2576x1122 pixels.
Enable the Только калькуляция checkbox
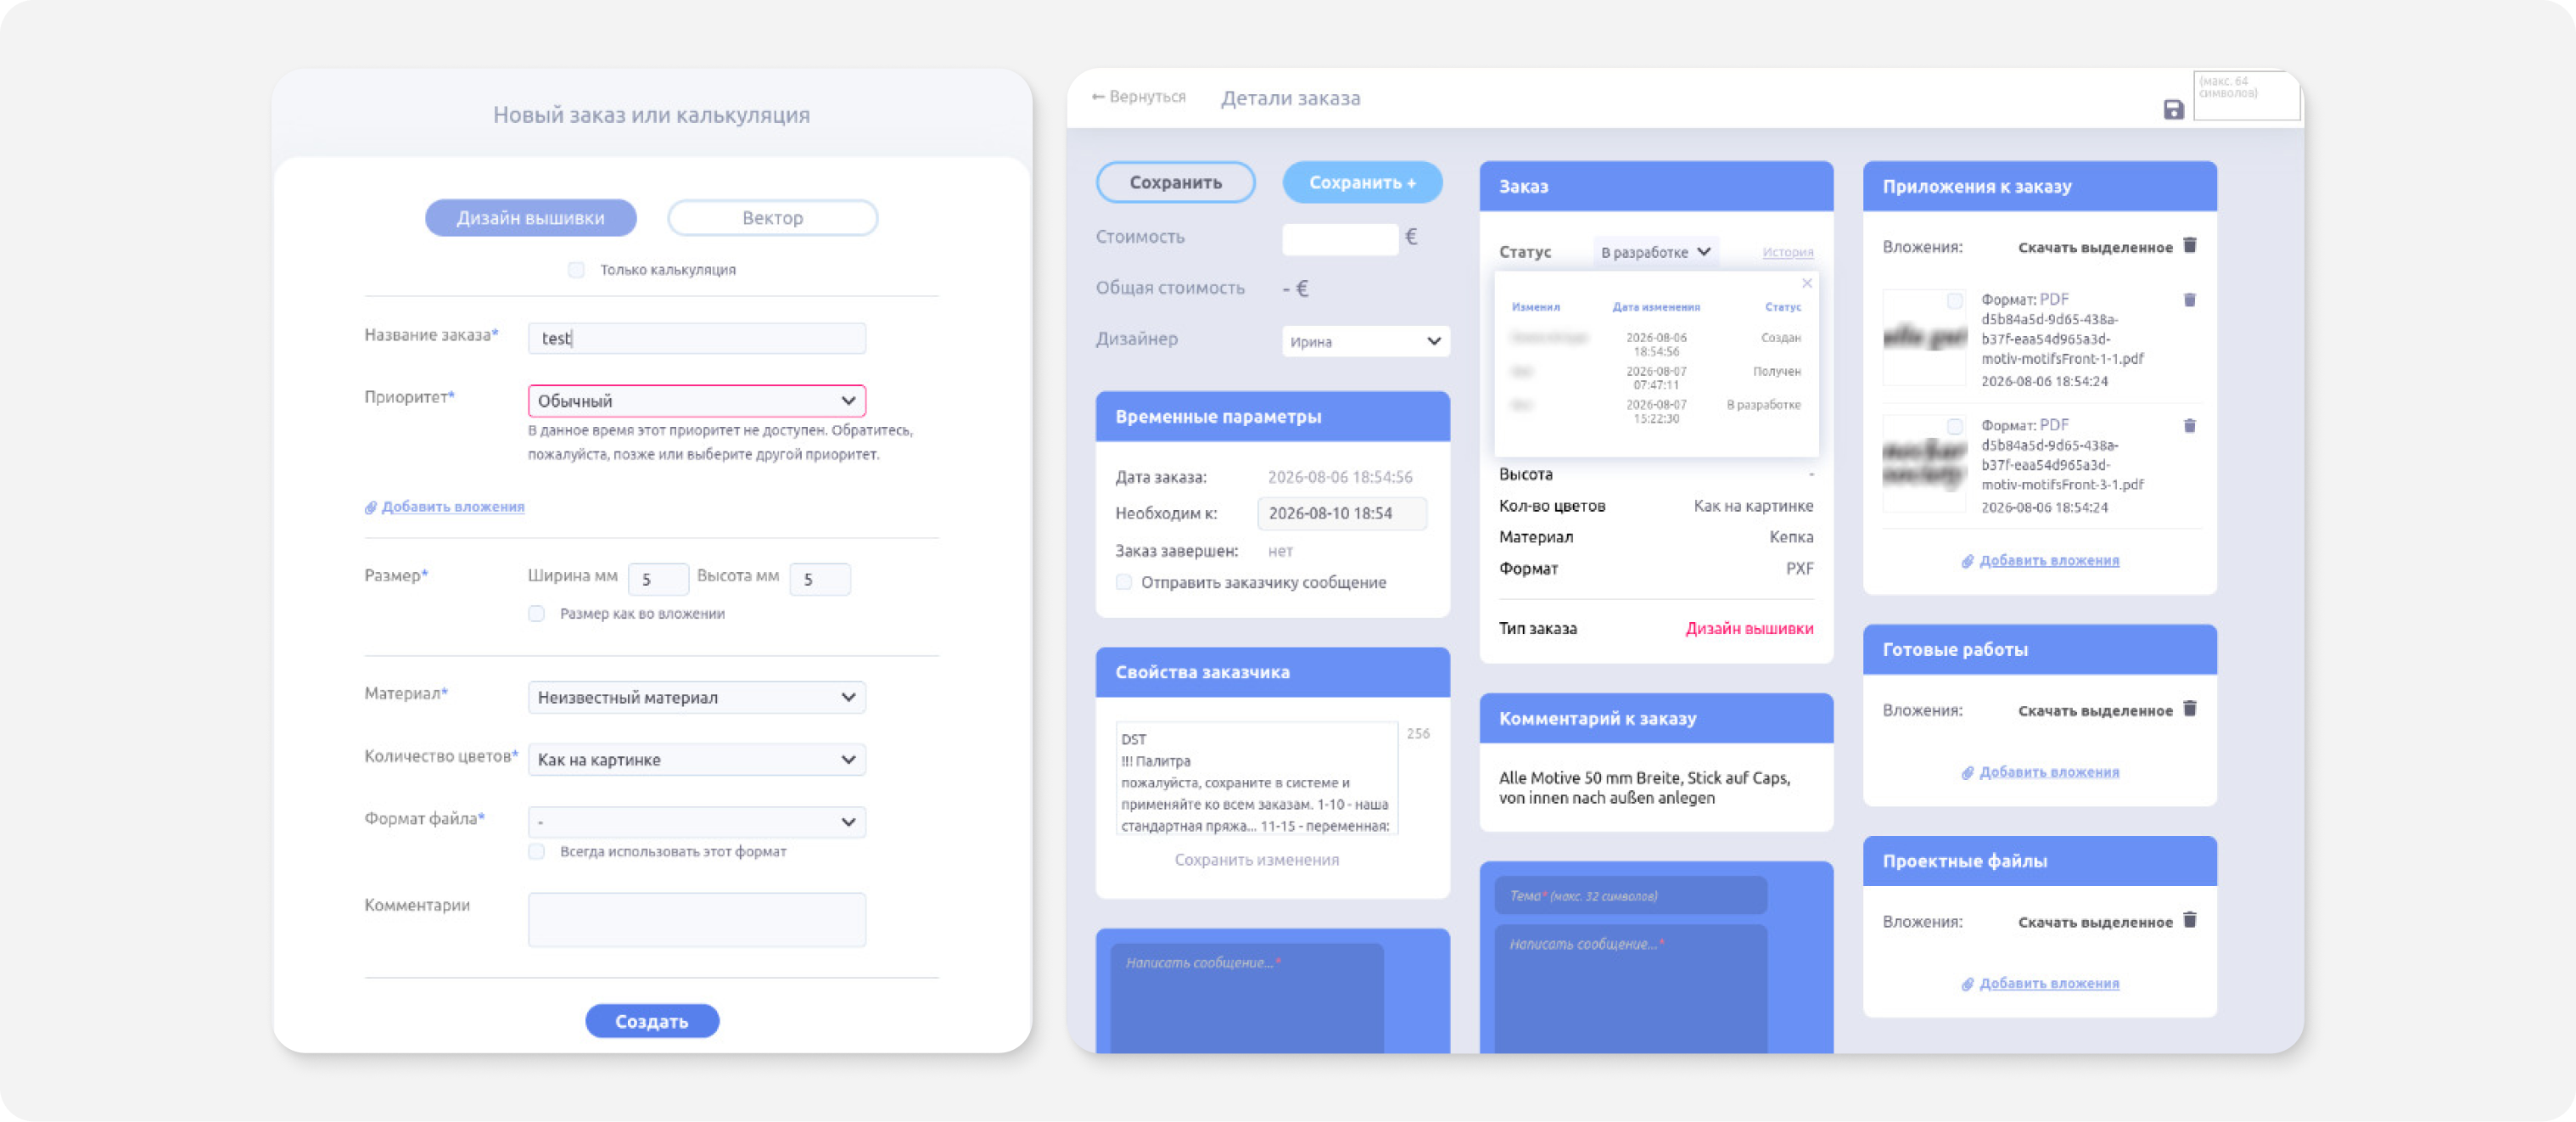[x=576, y=270]
